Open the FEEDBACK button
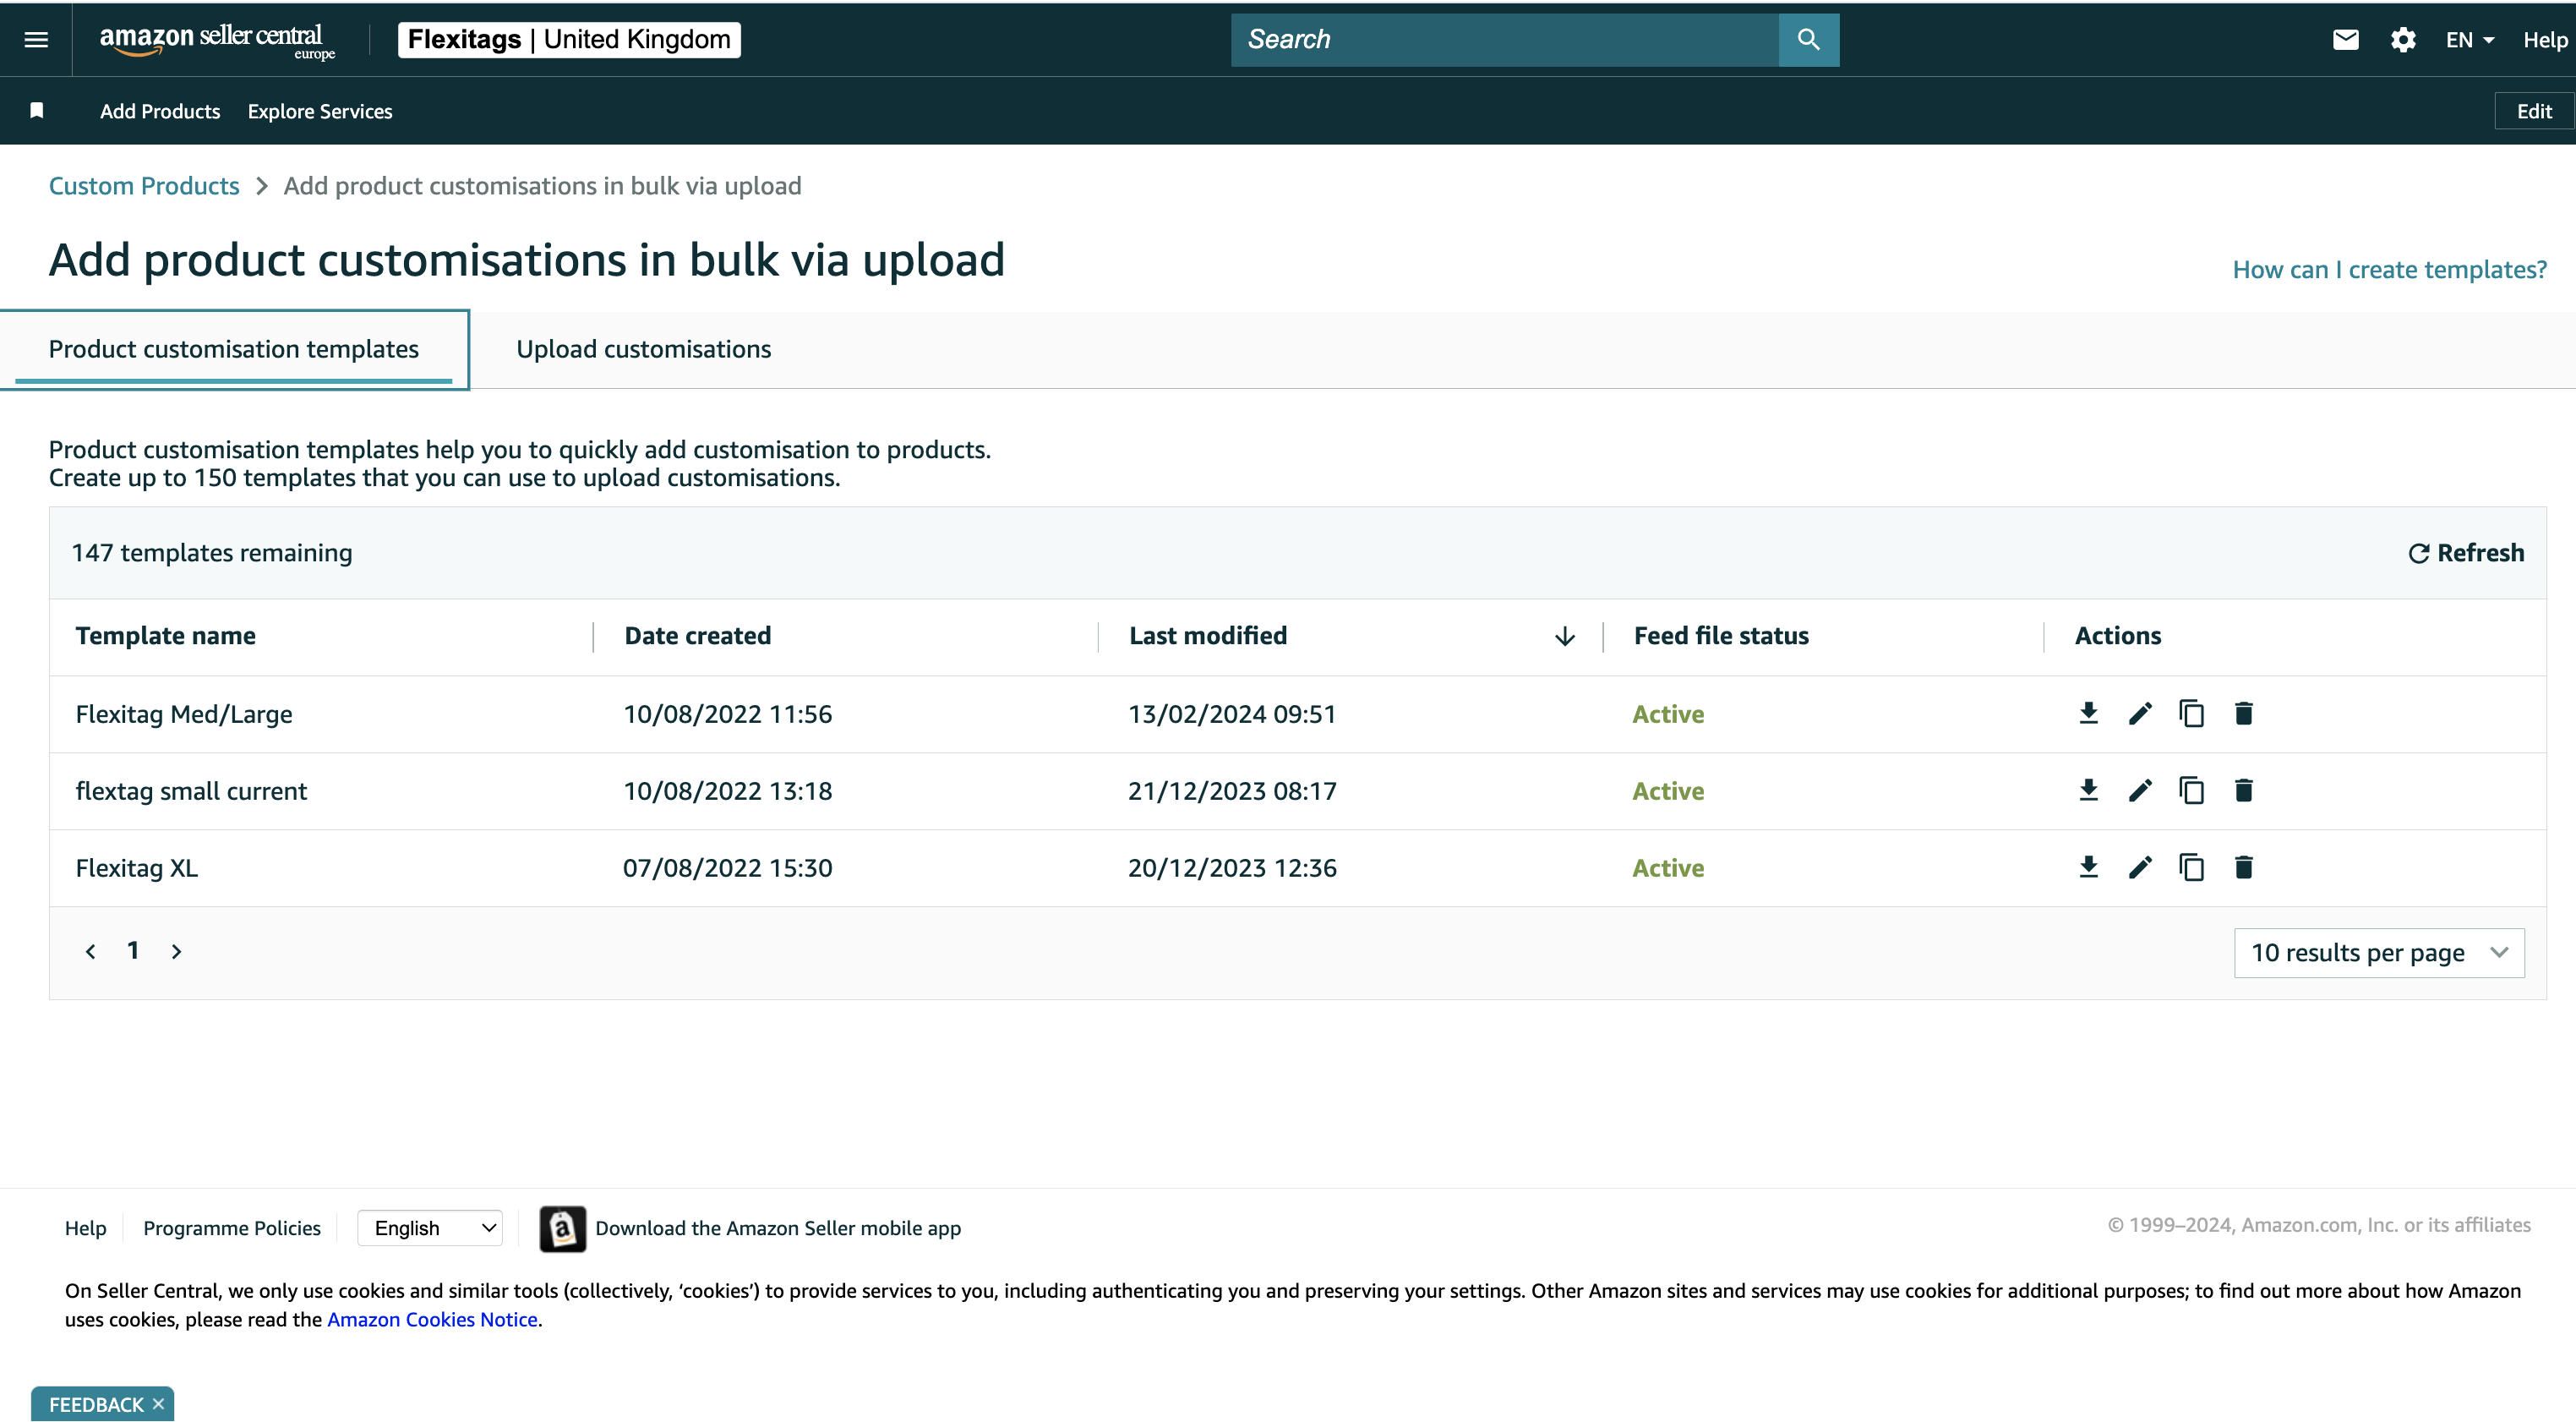2576x1422 pixels. (x=96, y=1404)
